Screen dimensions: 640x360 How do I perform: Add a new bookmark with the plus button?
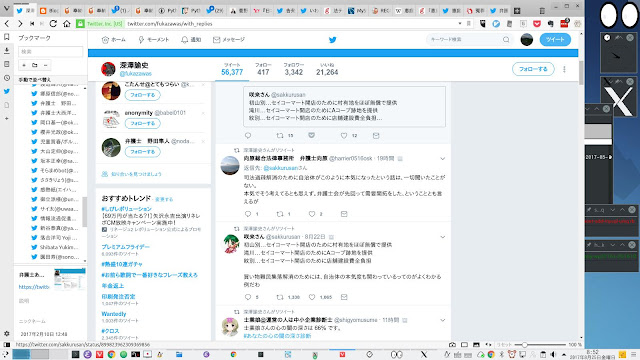[24, 65]
